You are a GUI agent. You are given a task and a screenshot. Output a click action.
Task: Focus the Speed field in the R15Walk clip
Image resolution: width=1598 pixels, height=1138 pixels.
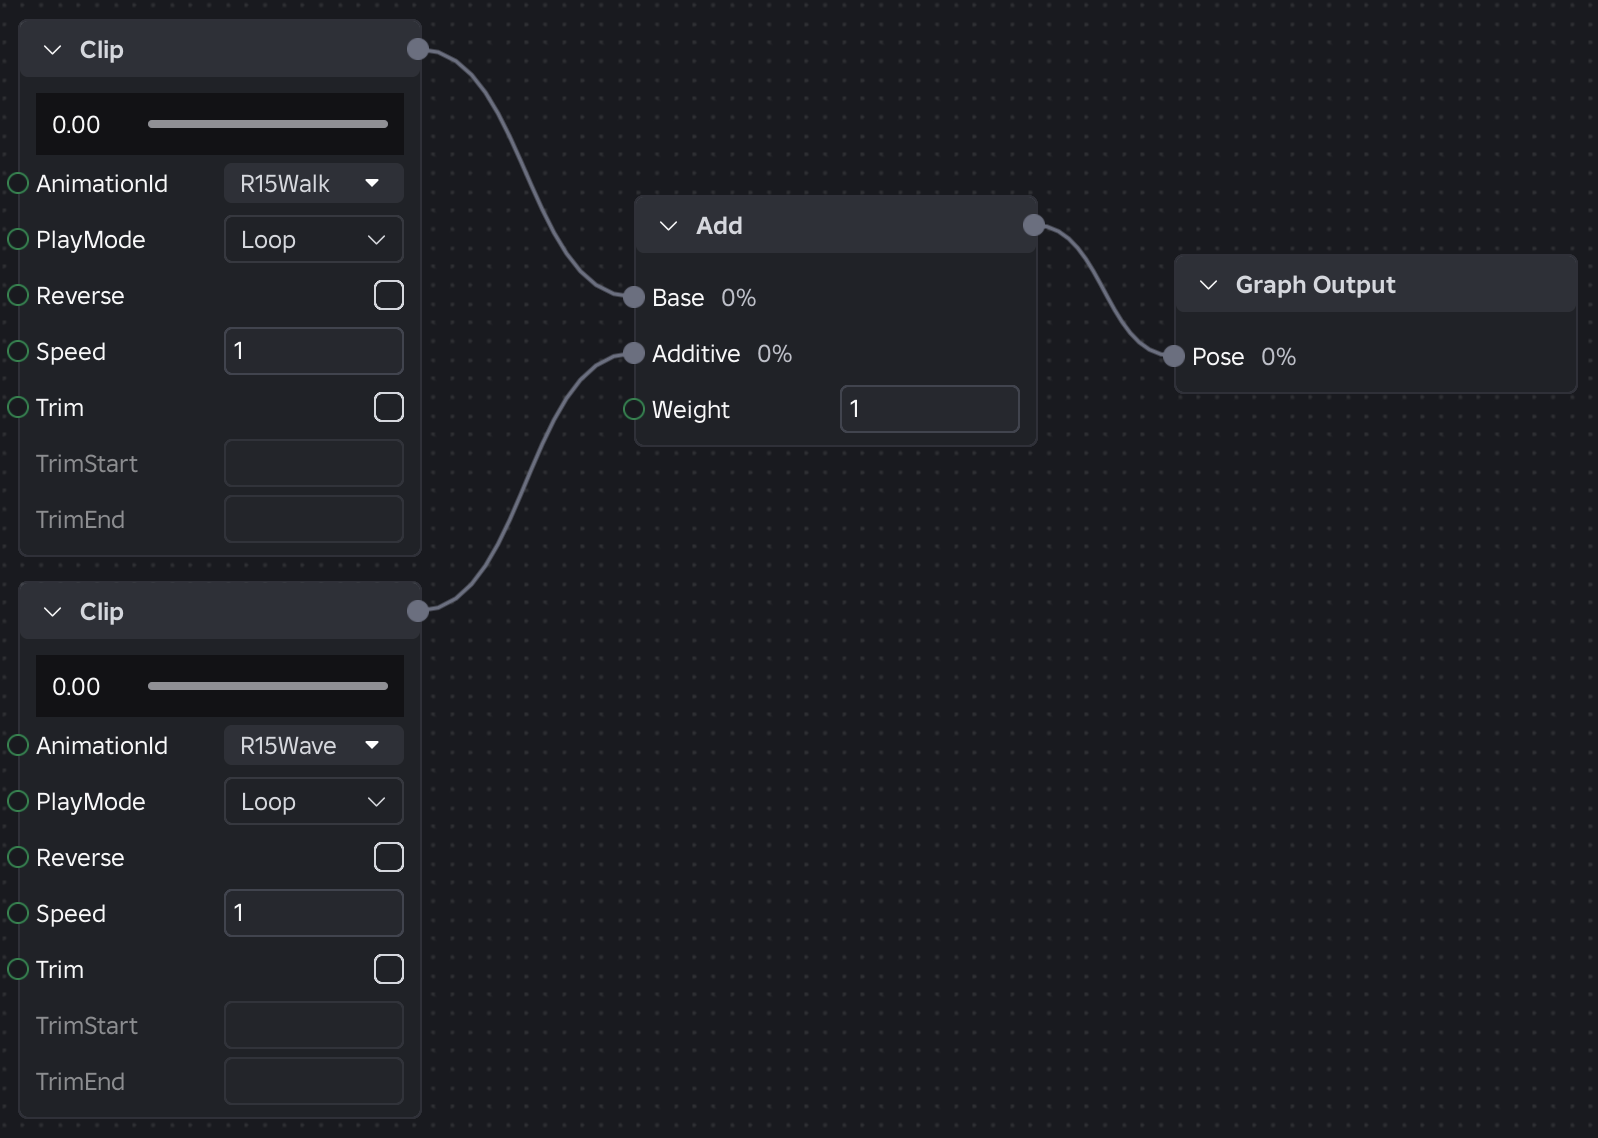click(x=314, y=351)
